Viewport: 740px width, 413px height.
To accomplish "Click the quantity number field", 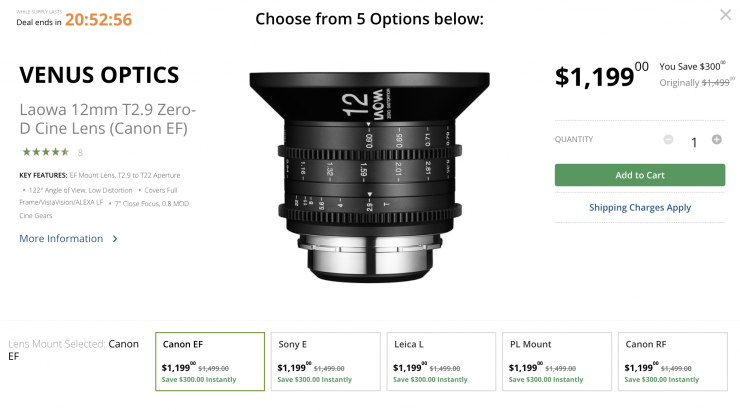I will click(693, 141).
